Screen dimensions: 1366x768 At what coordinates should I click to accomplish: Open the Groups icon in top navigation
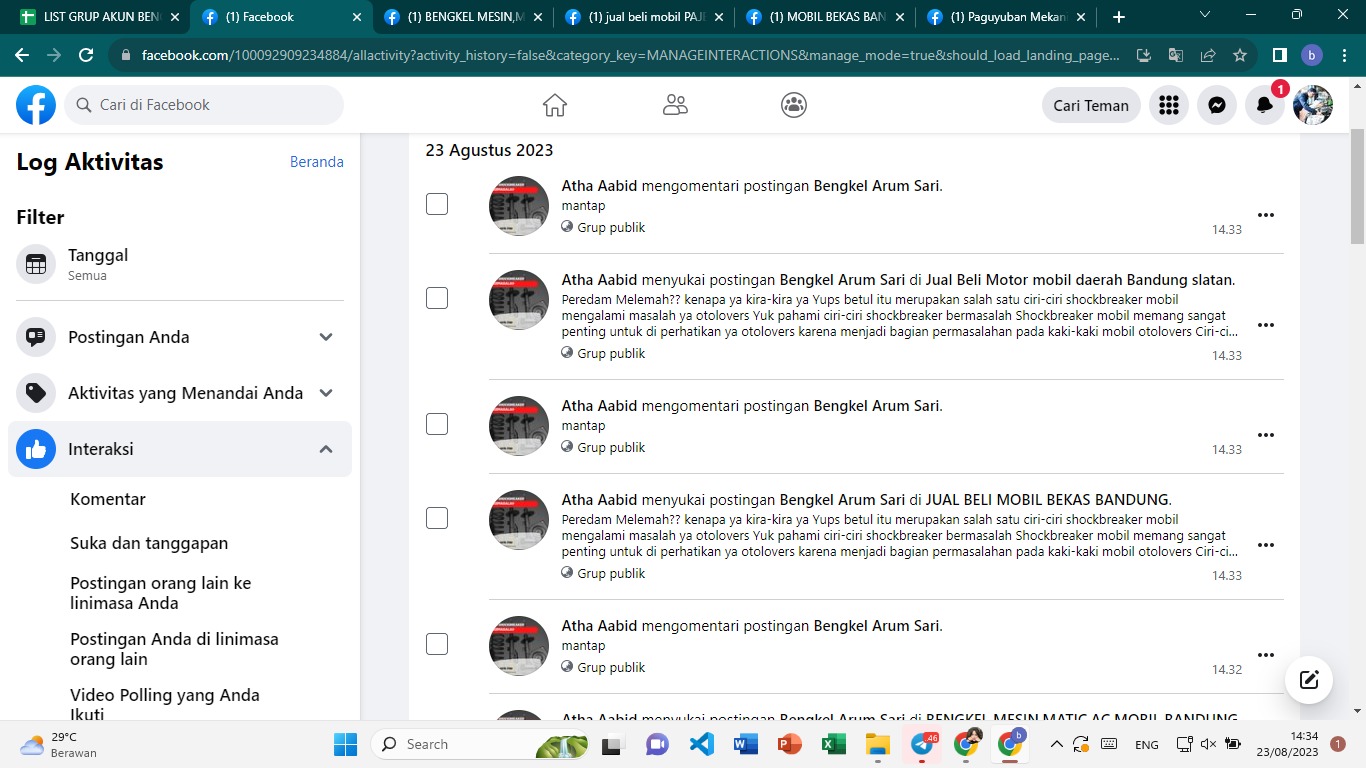click(x=794, y=105)
